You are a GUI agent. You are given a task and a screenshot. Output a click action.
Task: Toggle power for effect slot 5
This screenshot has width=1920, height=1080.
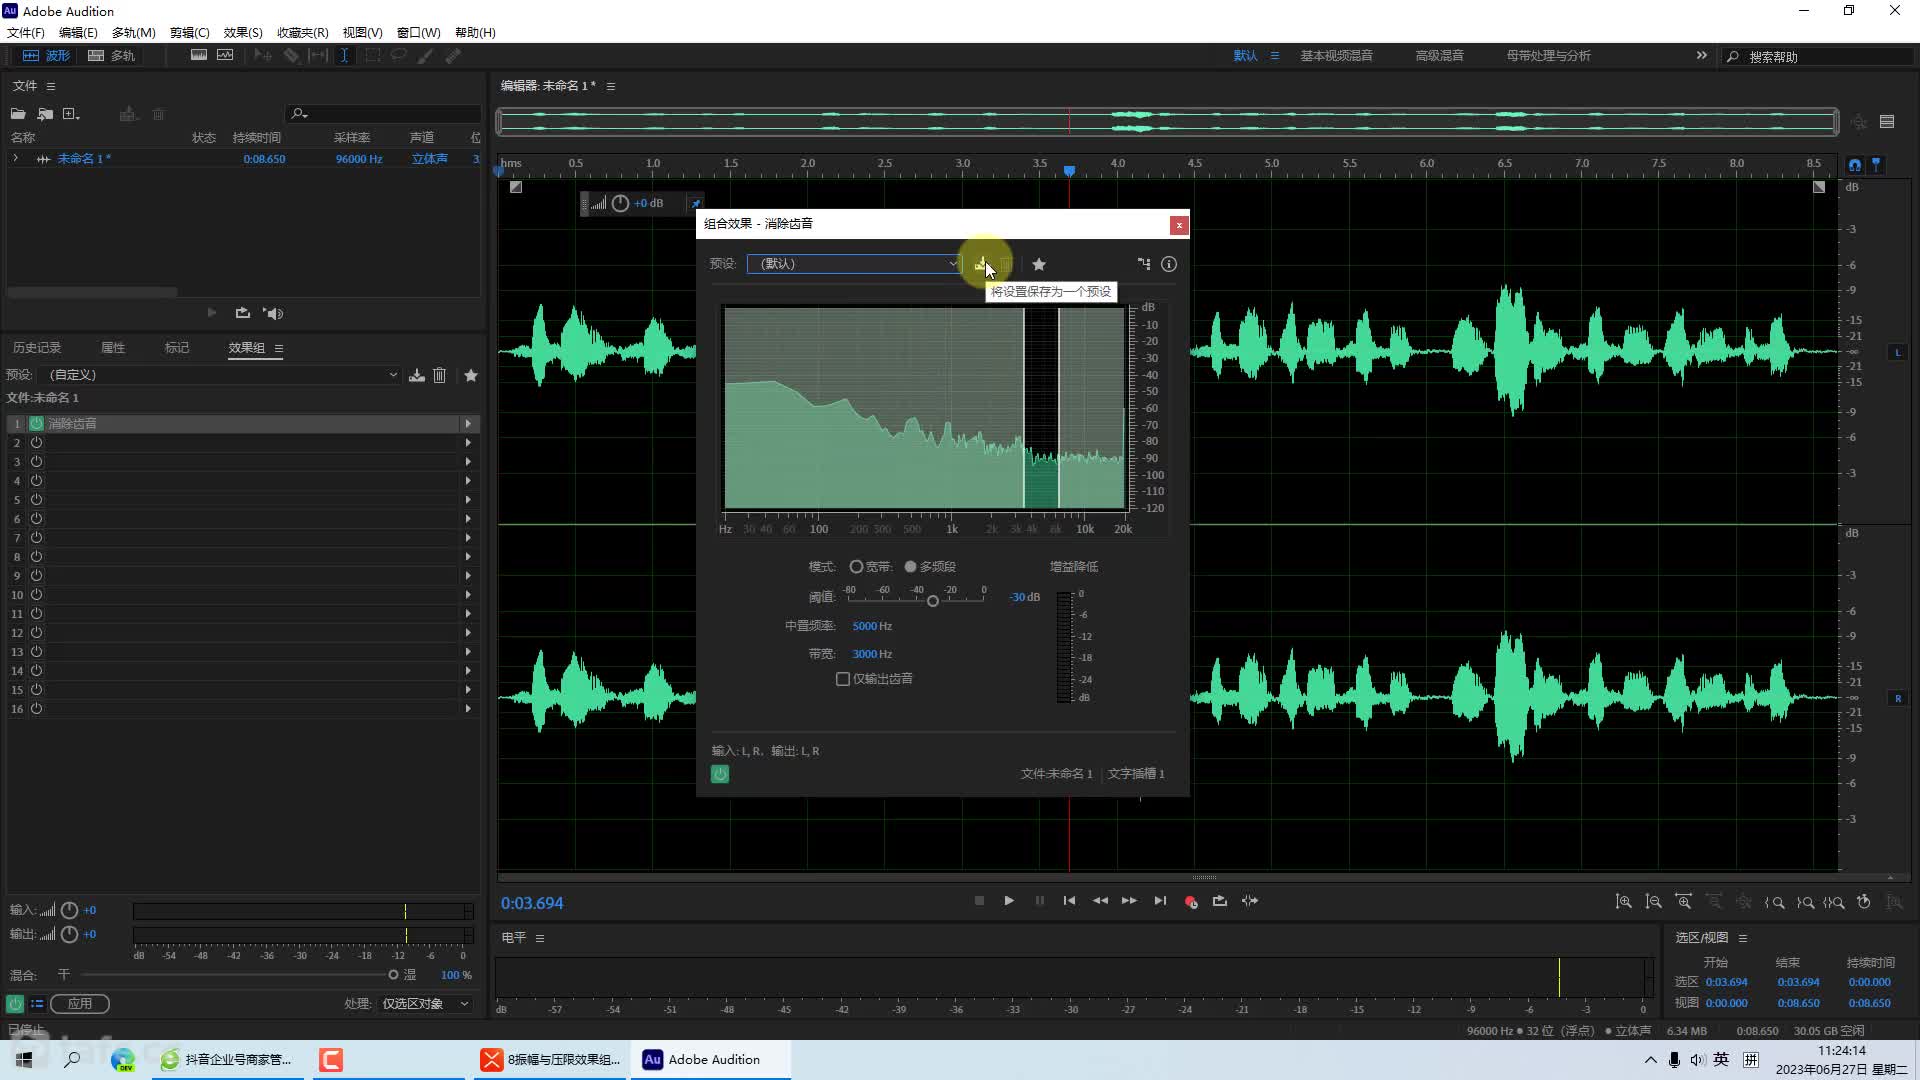(36, 500)
